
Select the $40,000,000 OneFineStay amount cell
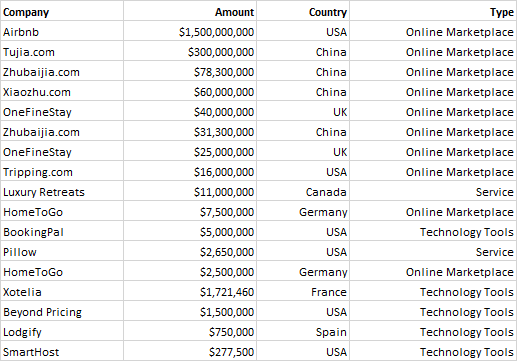(190, 111)
